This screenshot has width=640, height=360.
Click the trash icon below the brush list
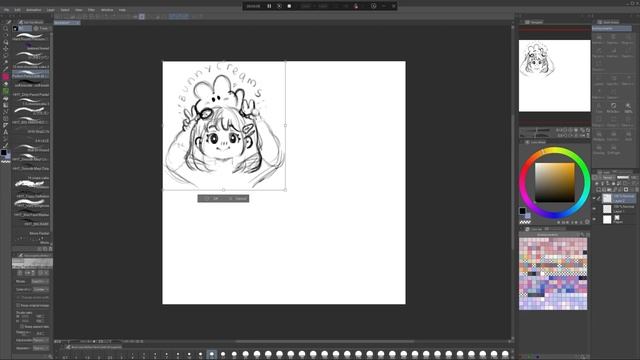51,249
